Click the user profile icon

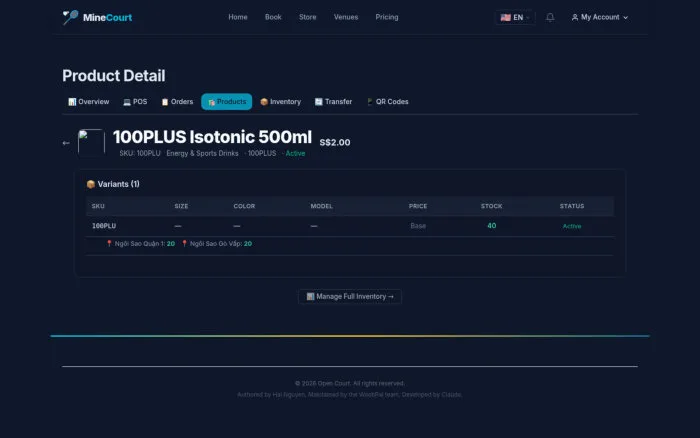[x=575, y=17]
